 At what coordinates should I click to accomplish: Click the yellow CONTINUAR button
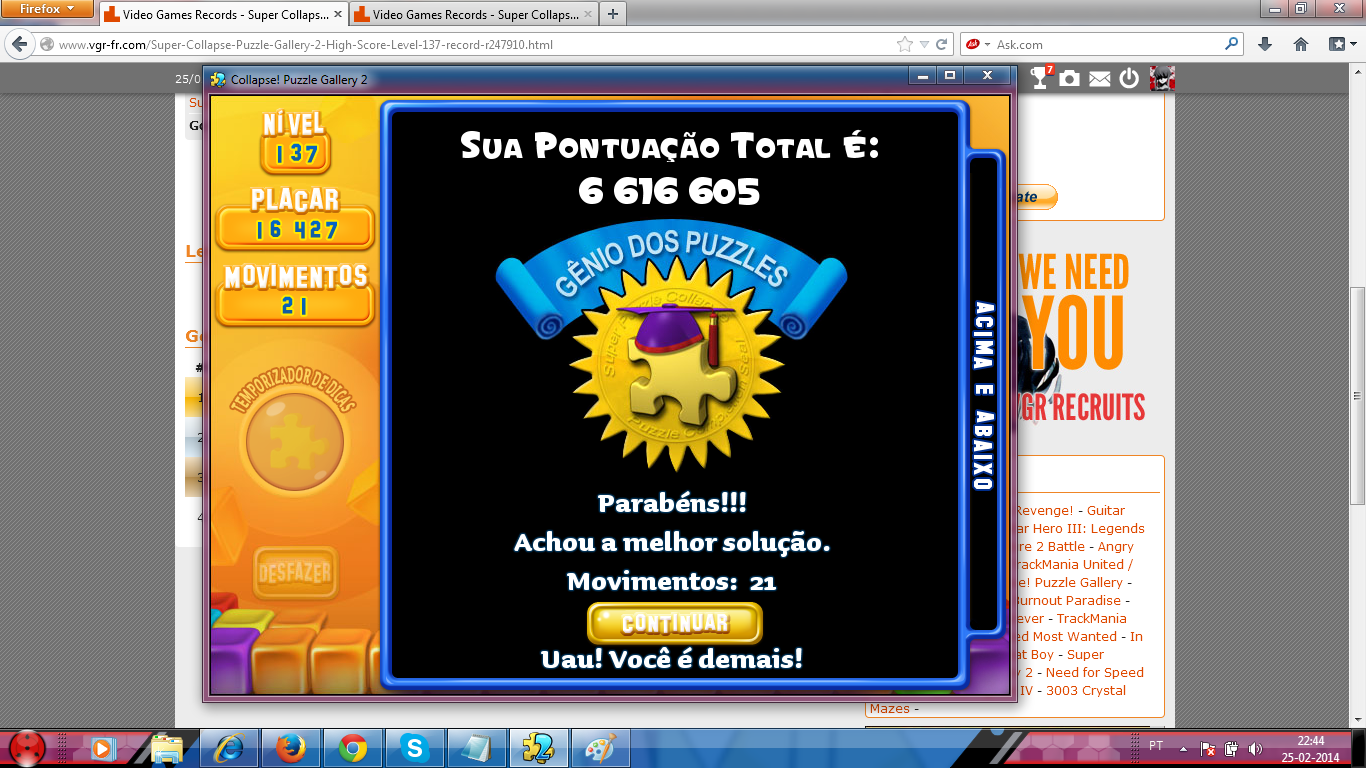point(674,623)
